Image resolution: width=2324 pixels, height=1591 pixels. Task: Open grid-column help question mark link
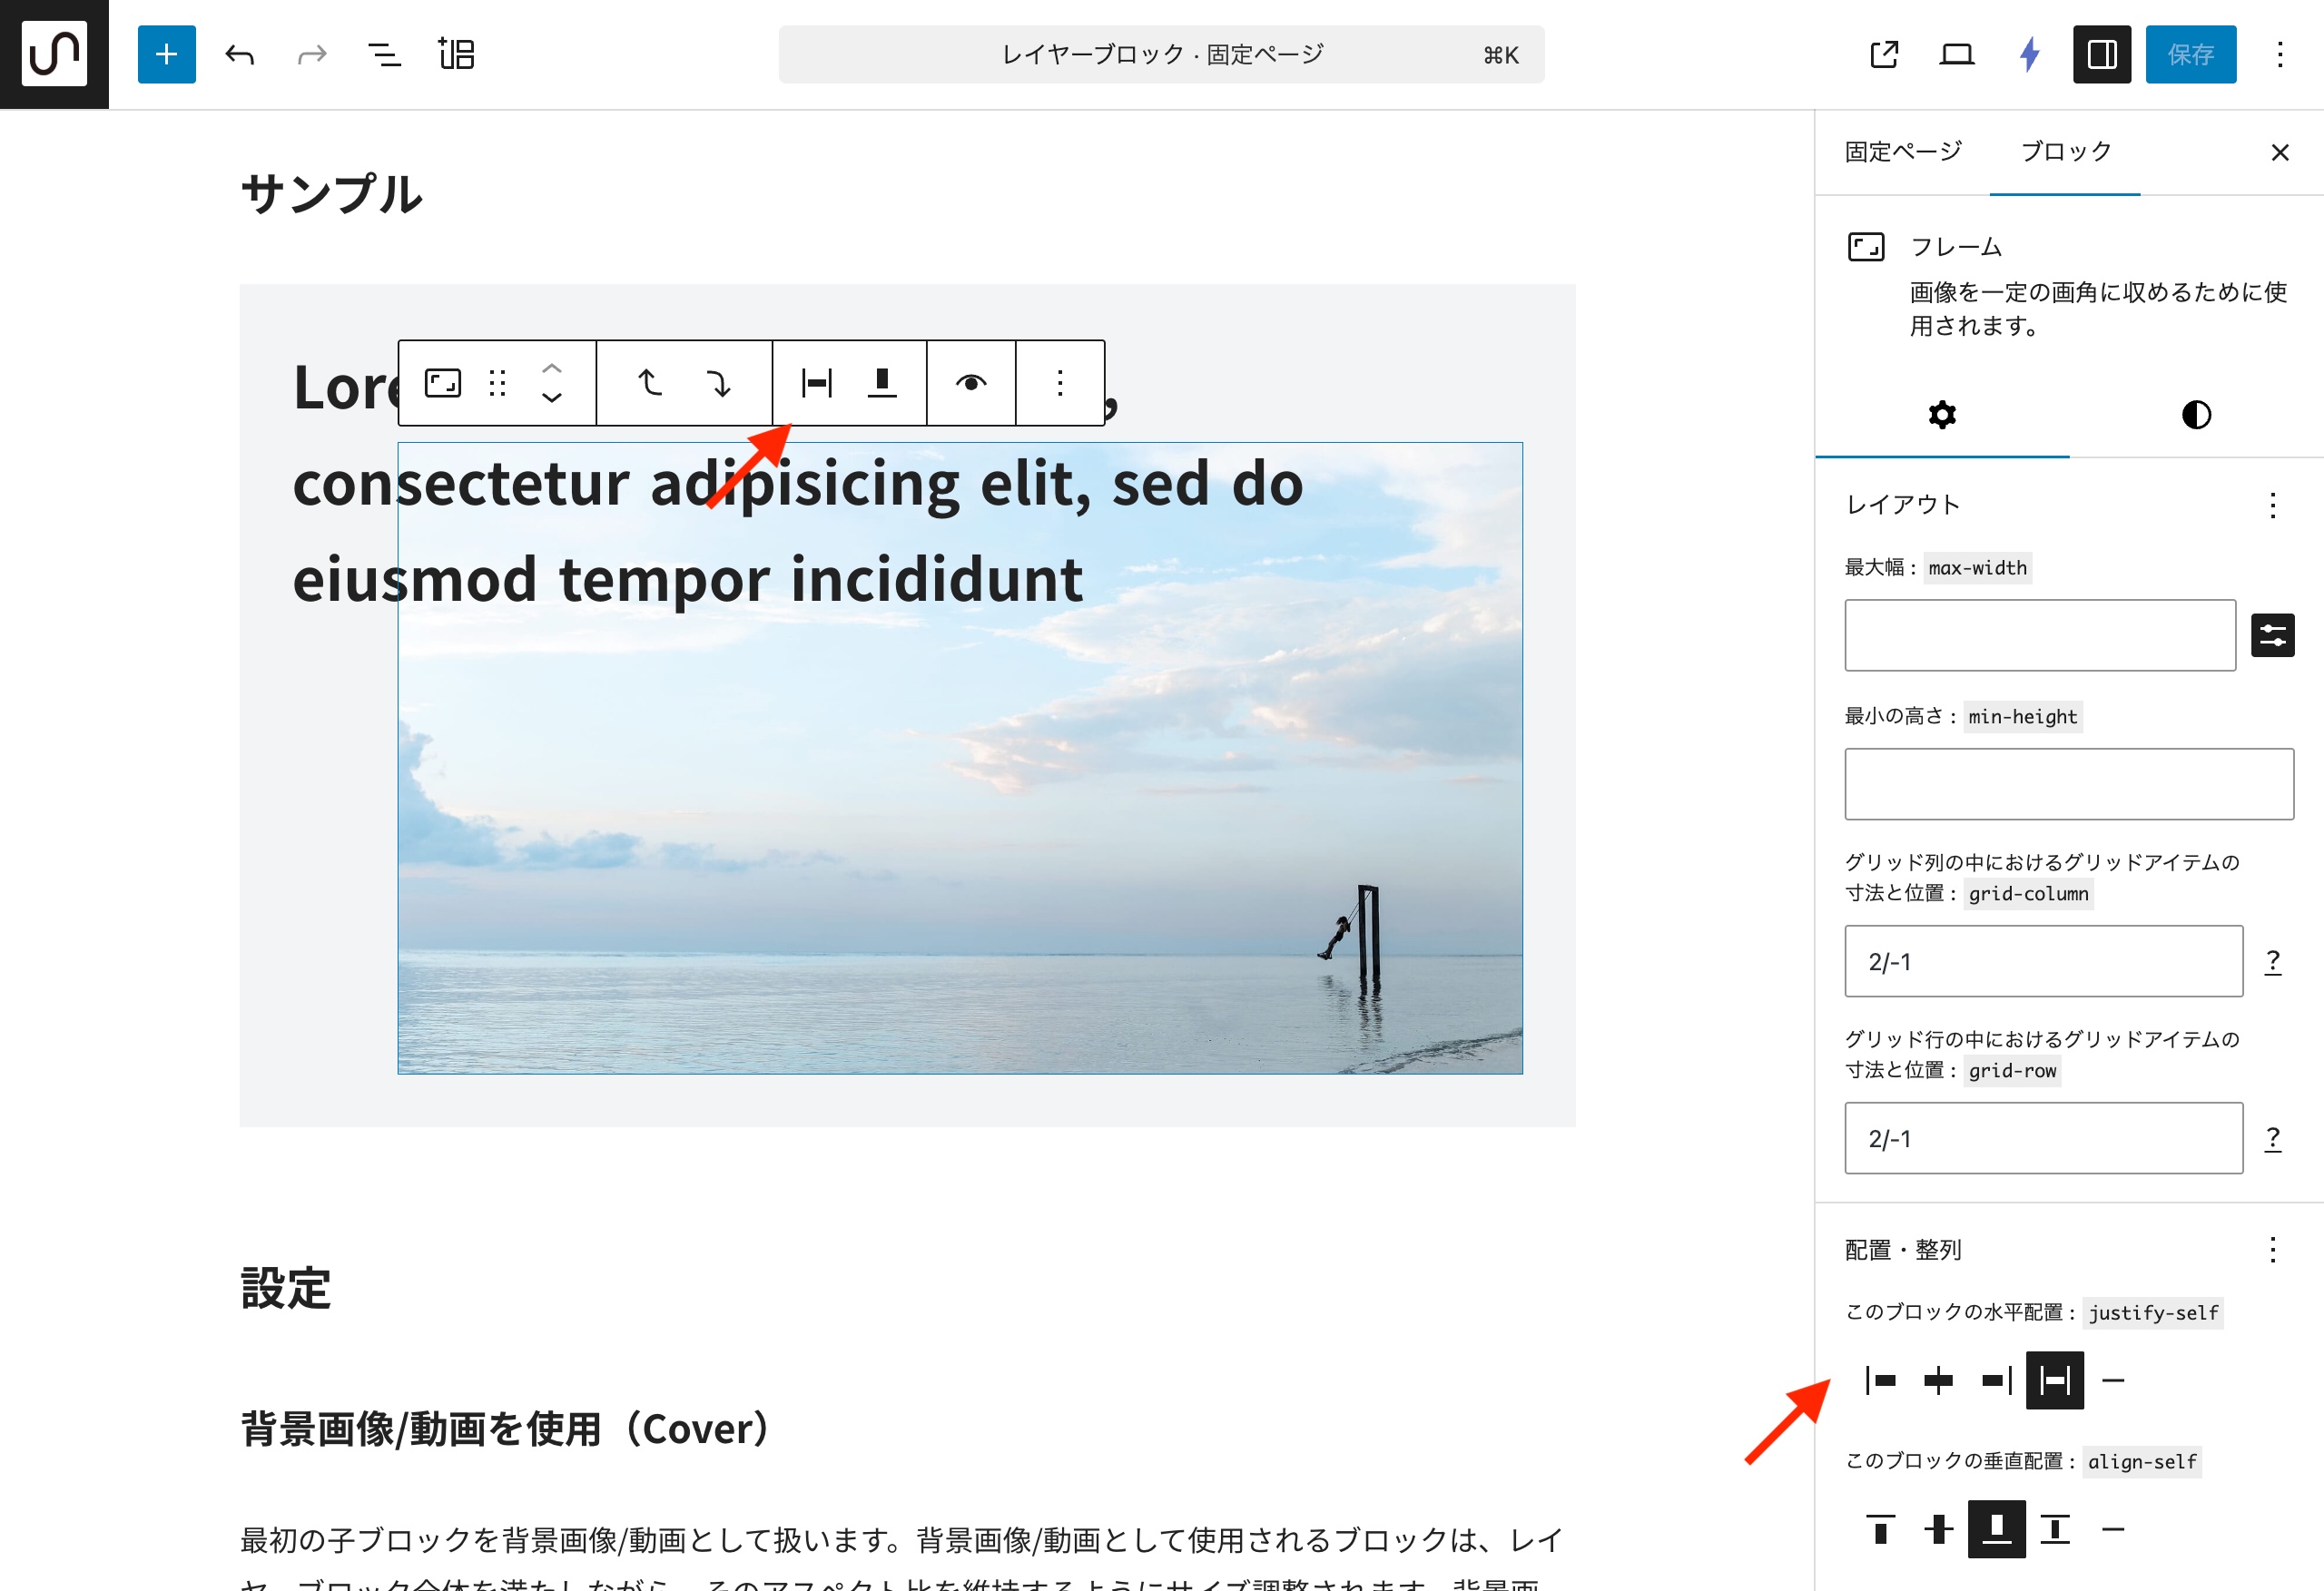[x=2272, y=961]
